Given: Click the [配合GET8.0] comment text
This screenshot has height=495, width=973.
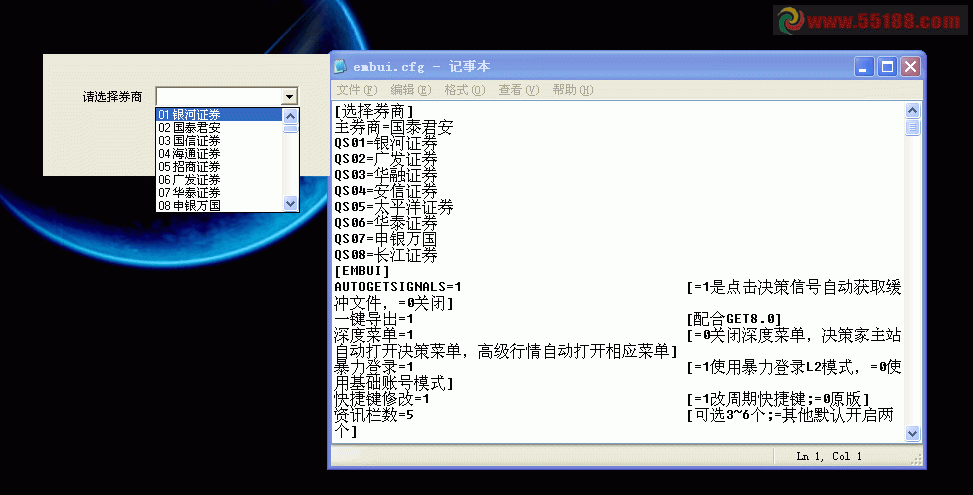Looking at the screenshot, I should [x=733, y=319].
